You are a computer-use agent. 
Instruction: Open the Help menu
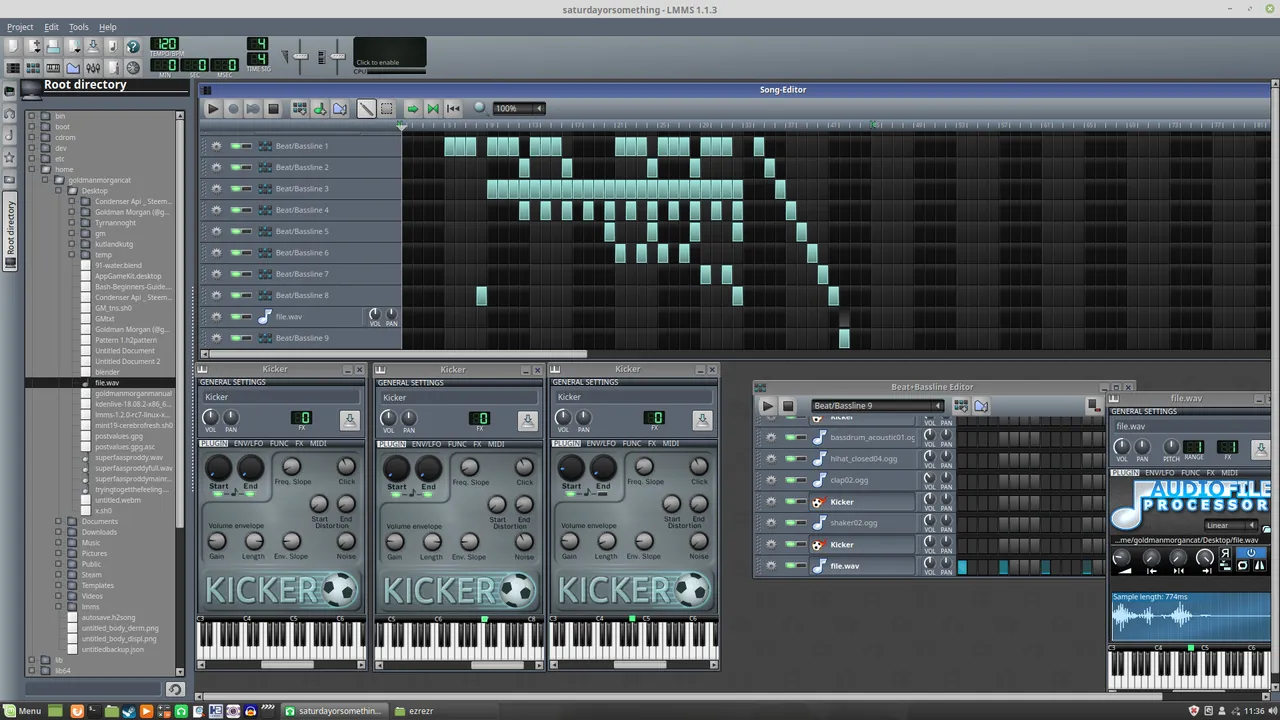107,27
